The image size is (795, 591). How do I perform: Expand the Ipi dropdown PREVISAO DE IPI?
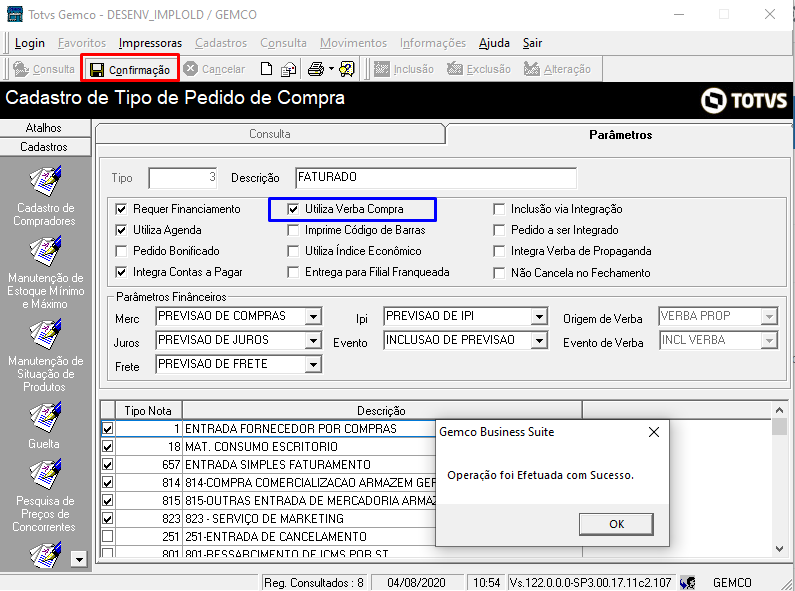[539, 316]
